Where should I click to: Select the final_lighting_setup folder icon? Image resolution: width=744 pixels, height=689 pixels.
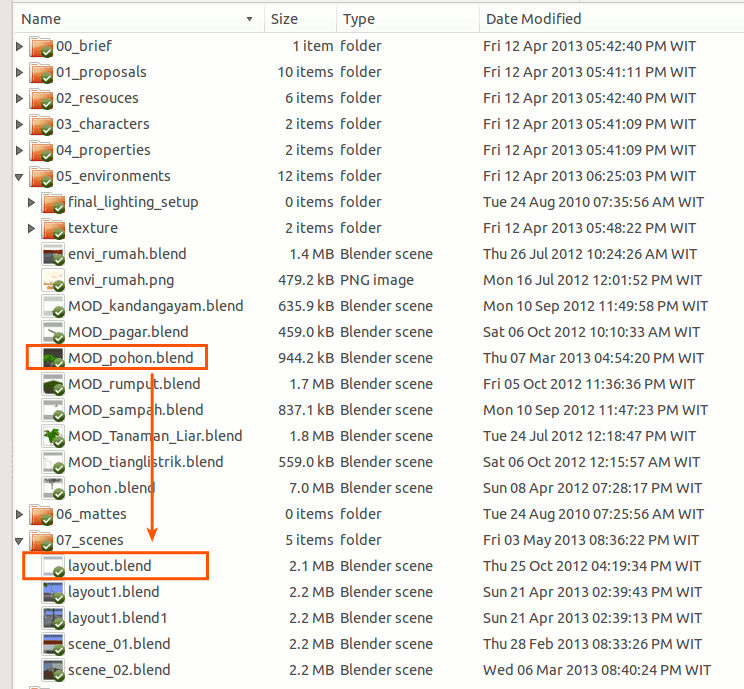pyautogui.click(x=53, y=203)
